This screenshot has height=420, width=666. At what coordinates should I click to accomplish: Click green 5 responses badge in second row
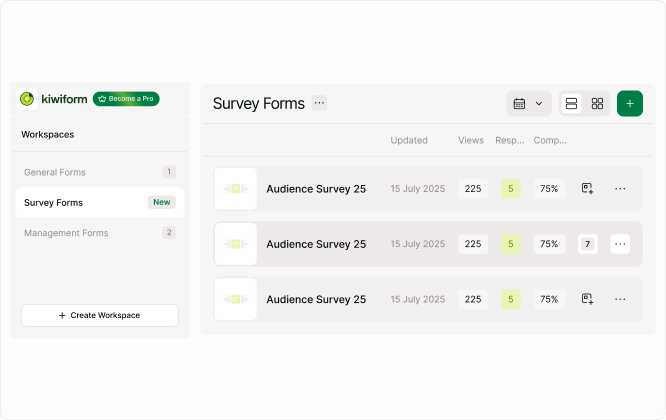pyautogui.click(x=511, y=244)
